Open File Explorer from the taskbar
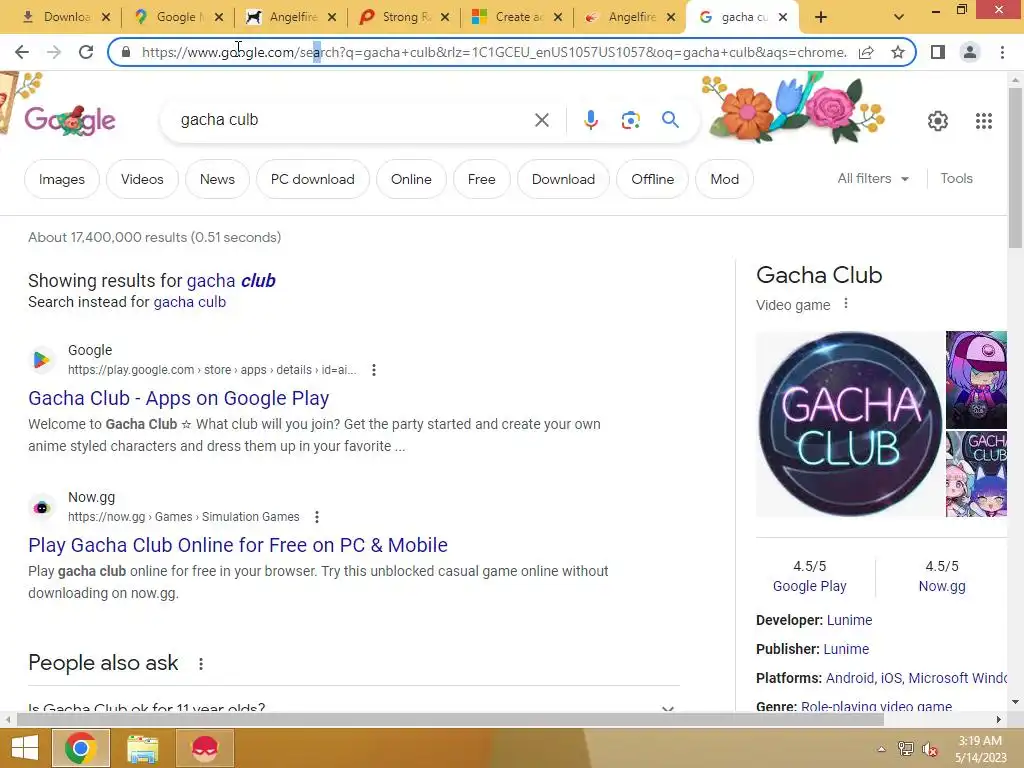The width and height of the screenshot is (1024, 768). [x=142, y=748]
